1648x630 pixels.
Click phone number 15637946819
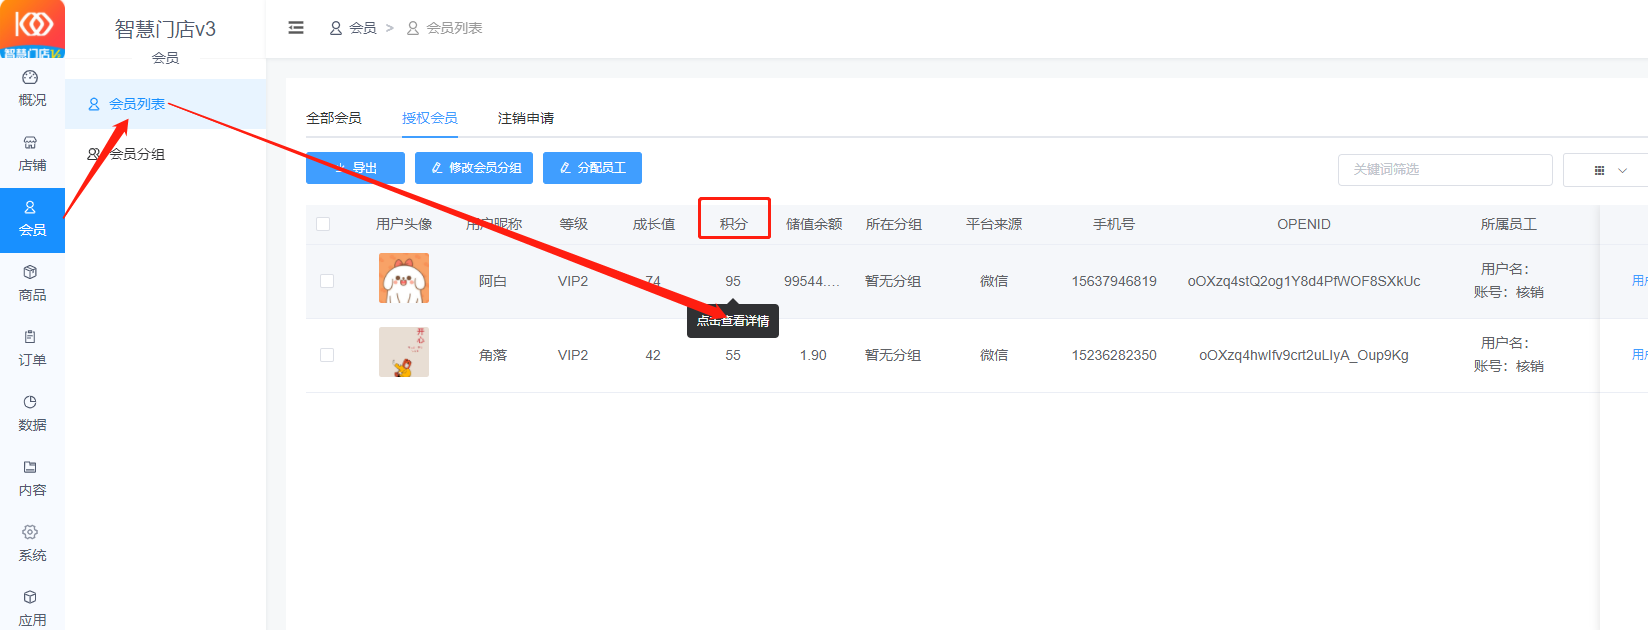pos(1114,281)
